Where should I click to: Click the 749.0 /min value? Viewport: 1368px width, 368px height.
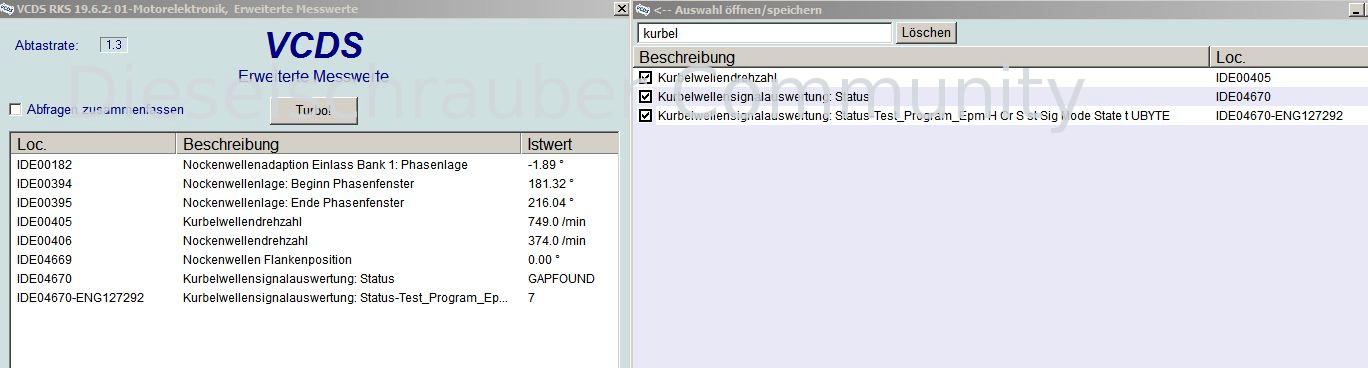click(557, 222)
